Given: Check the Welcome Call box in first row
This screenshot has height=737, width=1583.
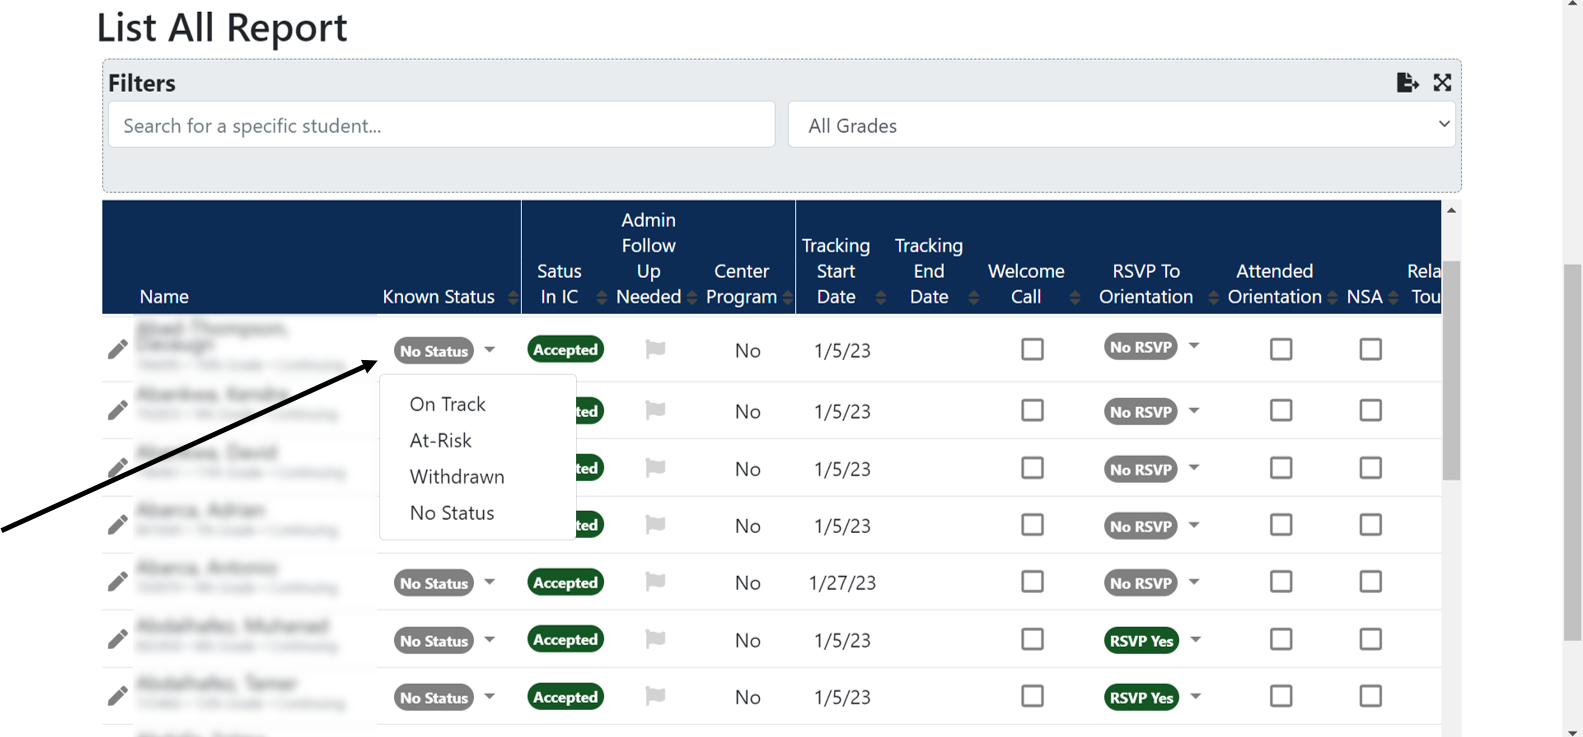Looking at the screenshot, I should pos(1032,349).
